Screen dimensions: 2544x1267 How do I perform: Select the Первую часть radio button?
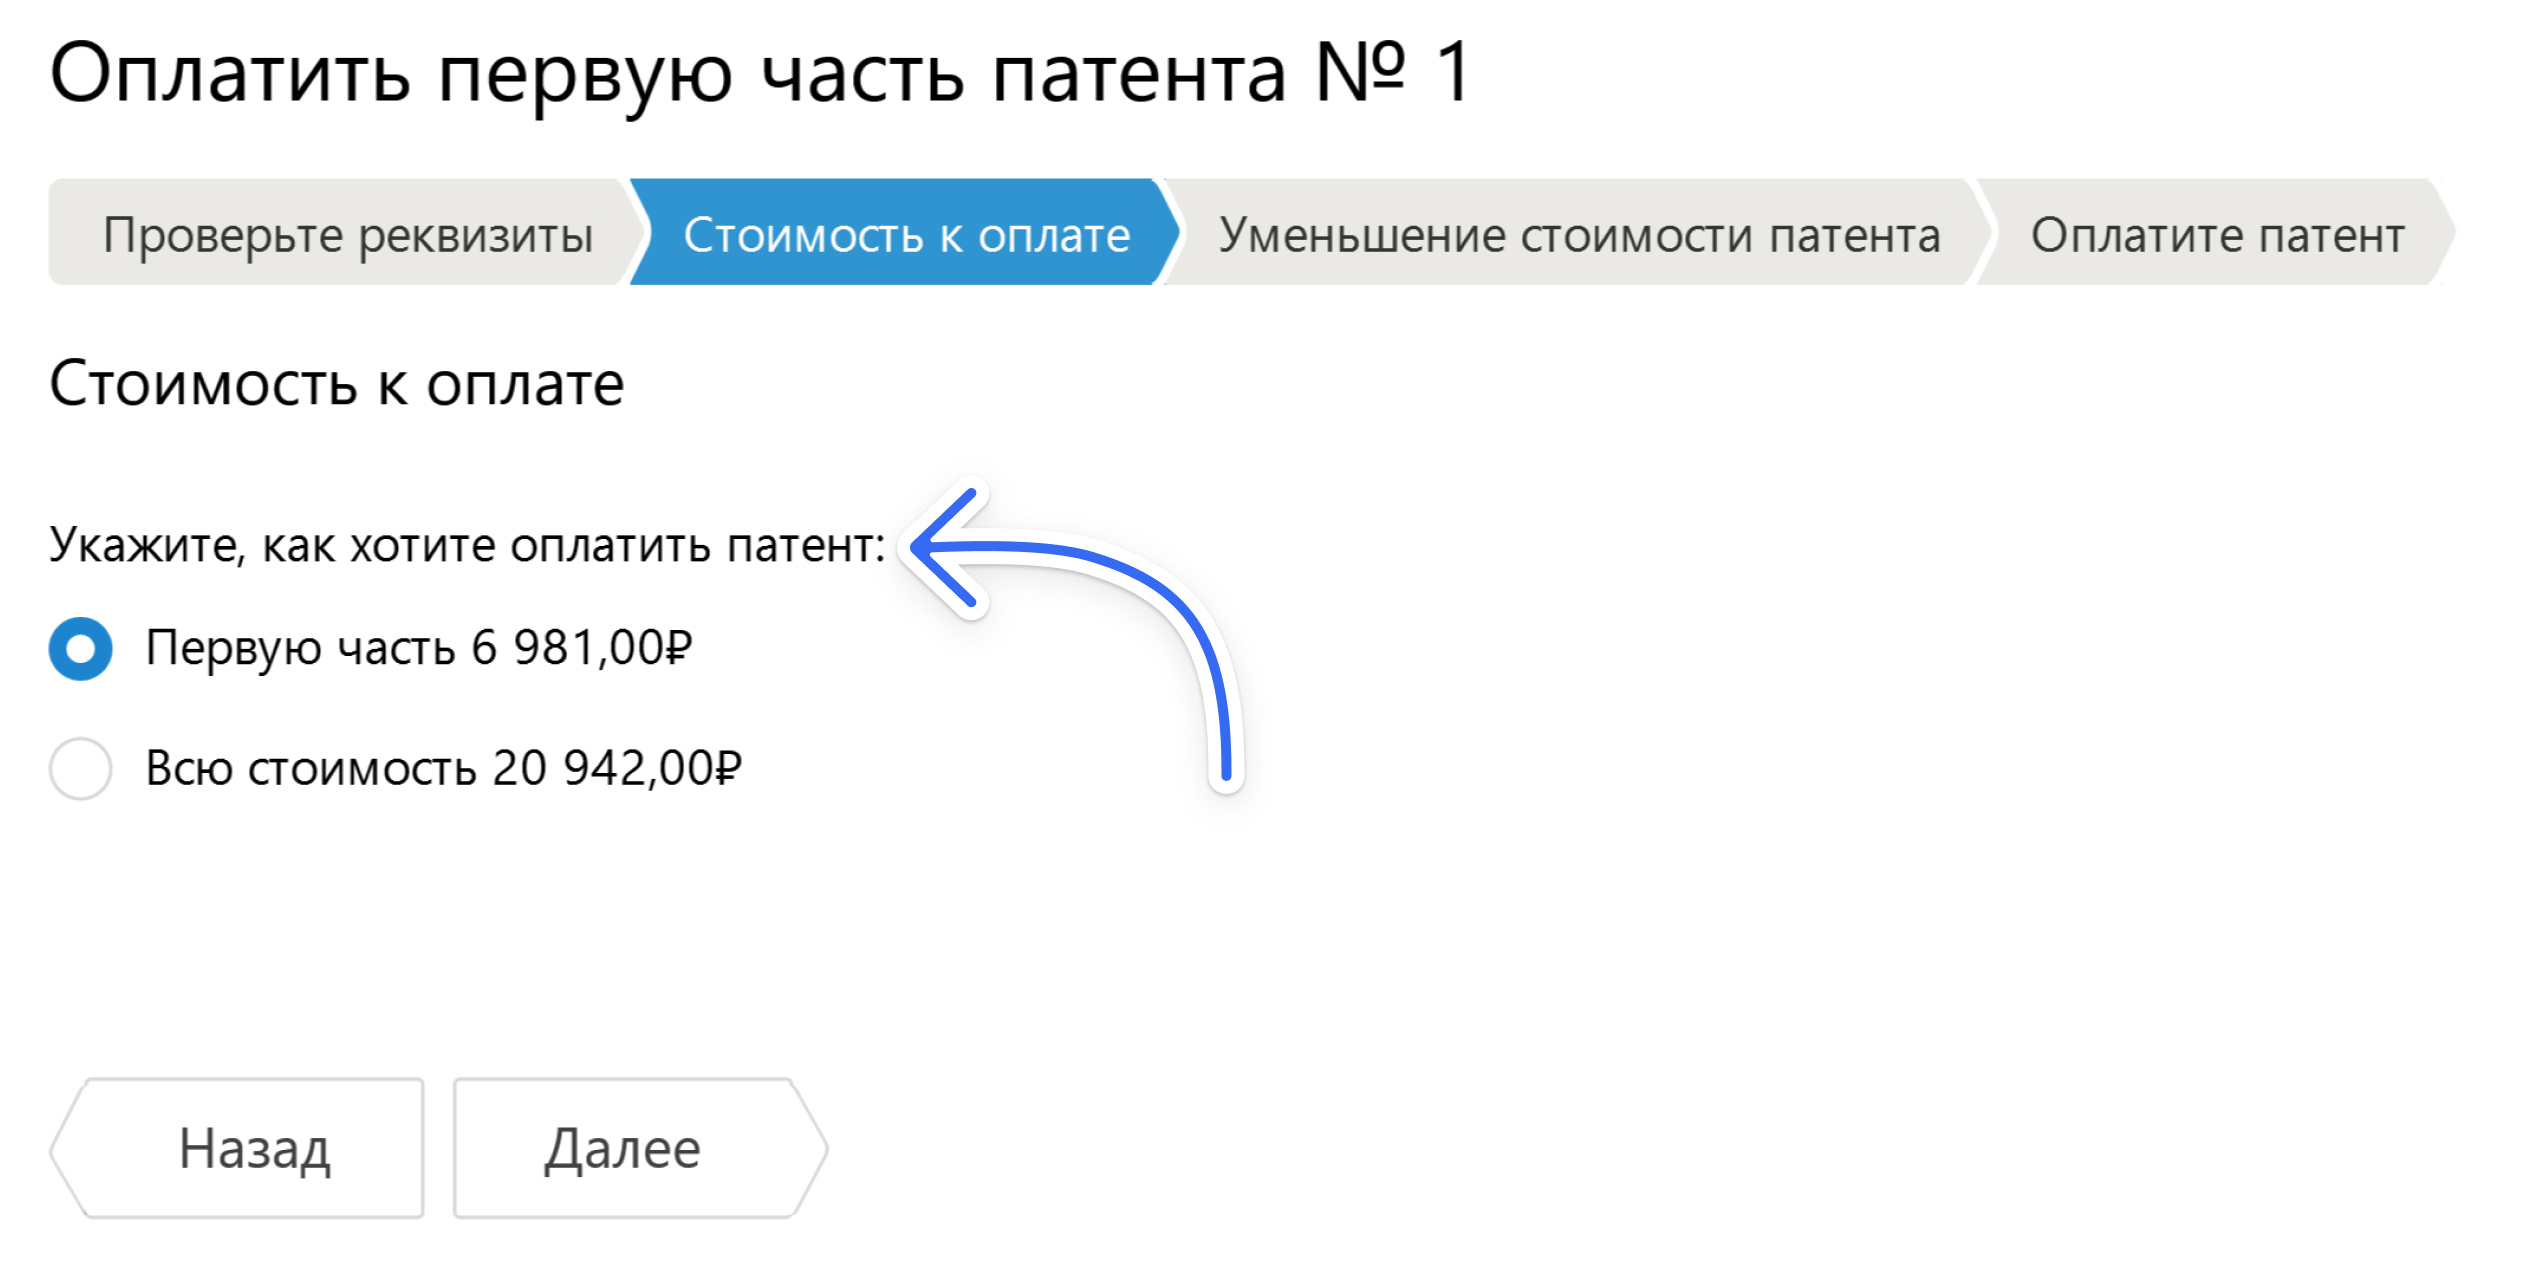pos(80,648)
